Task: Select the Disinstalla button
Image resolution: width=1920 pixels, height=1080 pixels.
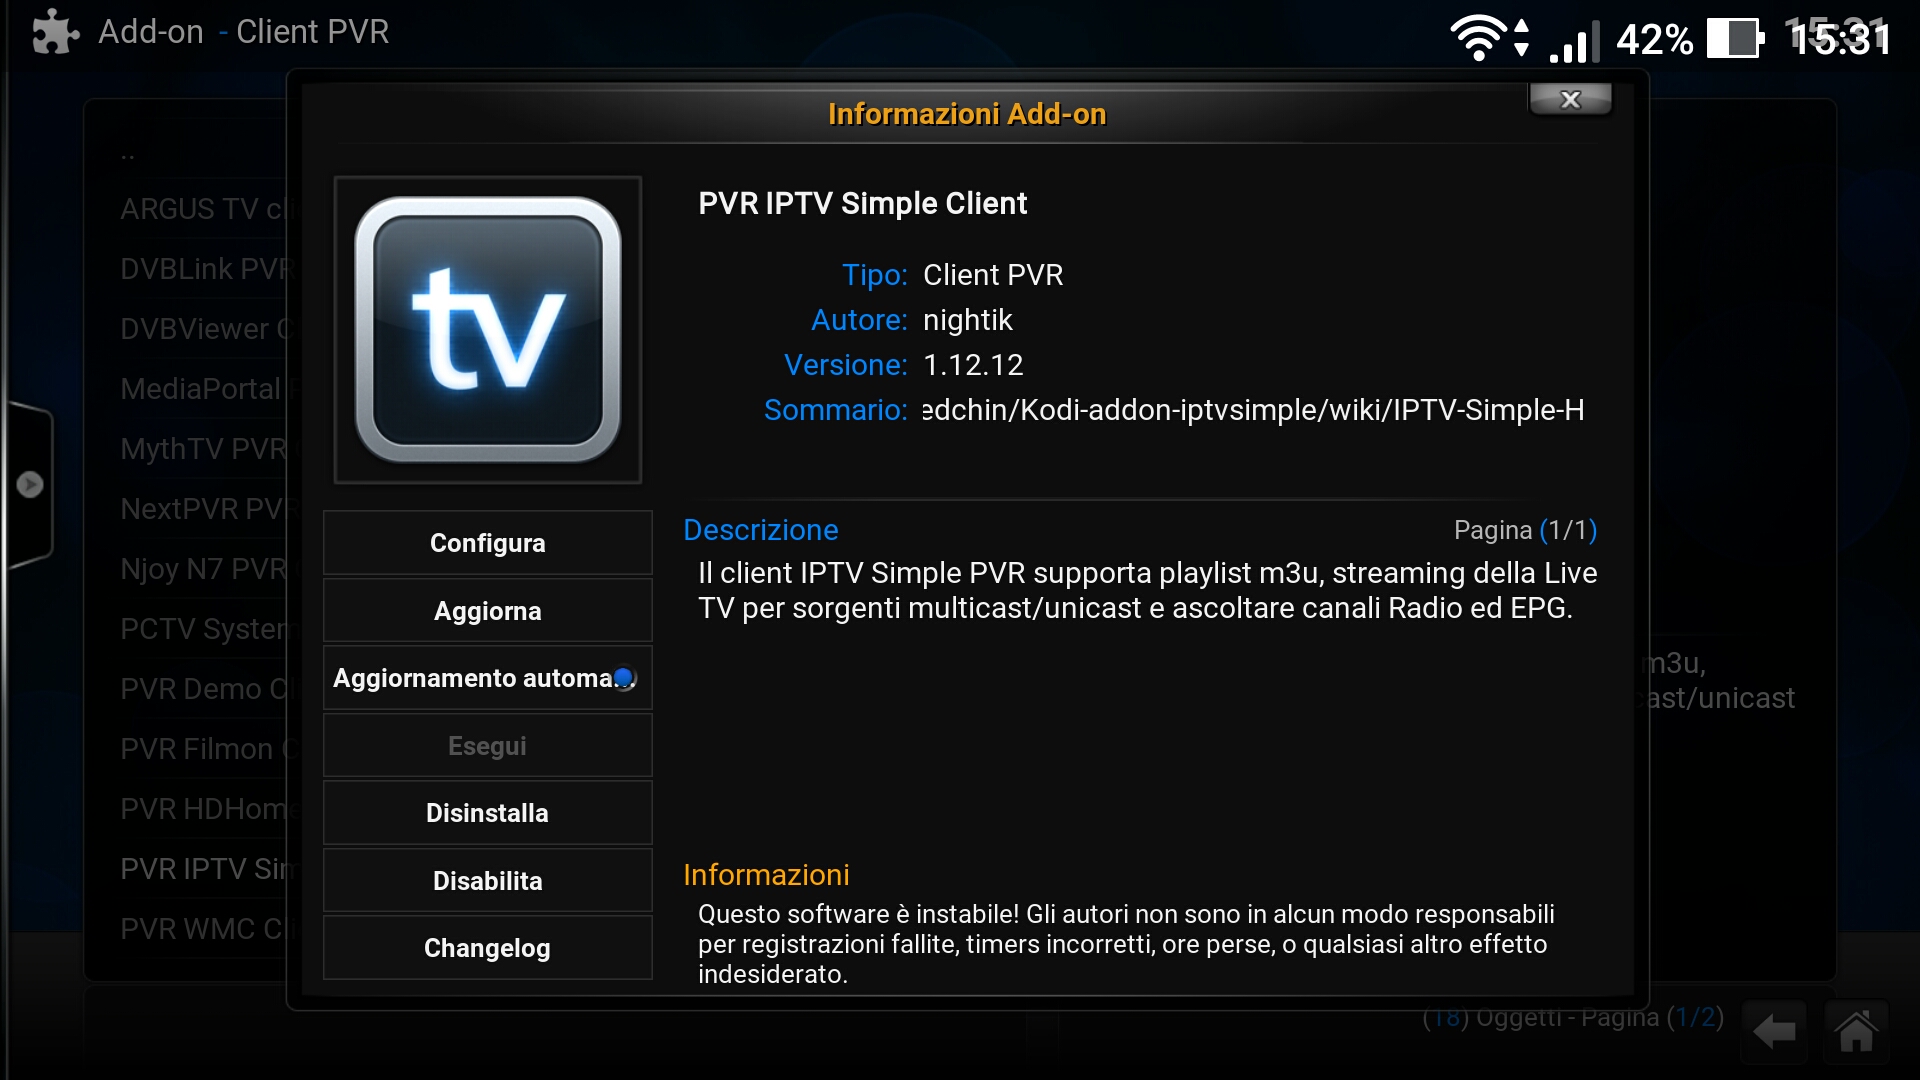Action: pos(488,813)
